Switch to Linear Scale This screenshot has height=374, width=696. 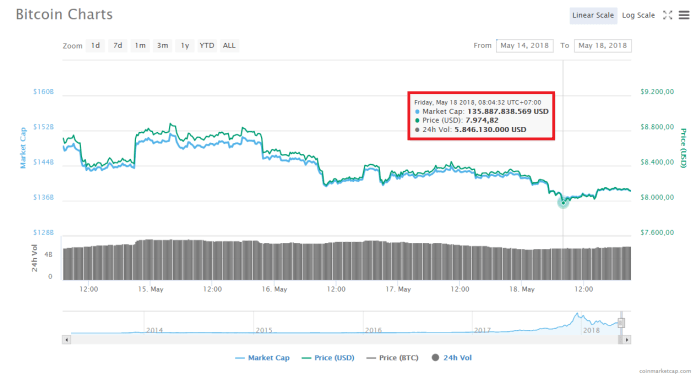(x=593, y=16)
